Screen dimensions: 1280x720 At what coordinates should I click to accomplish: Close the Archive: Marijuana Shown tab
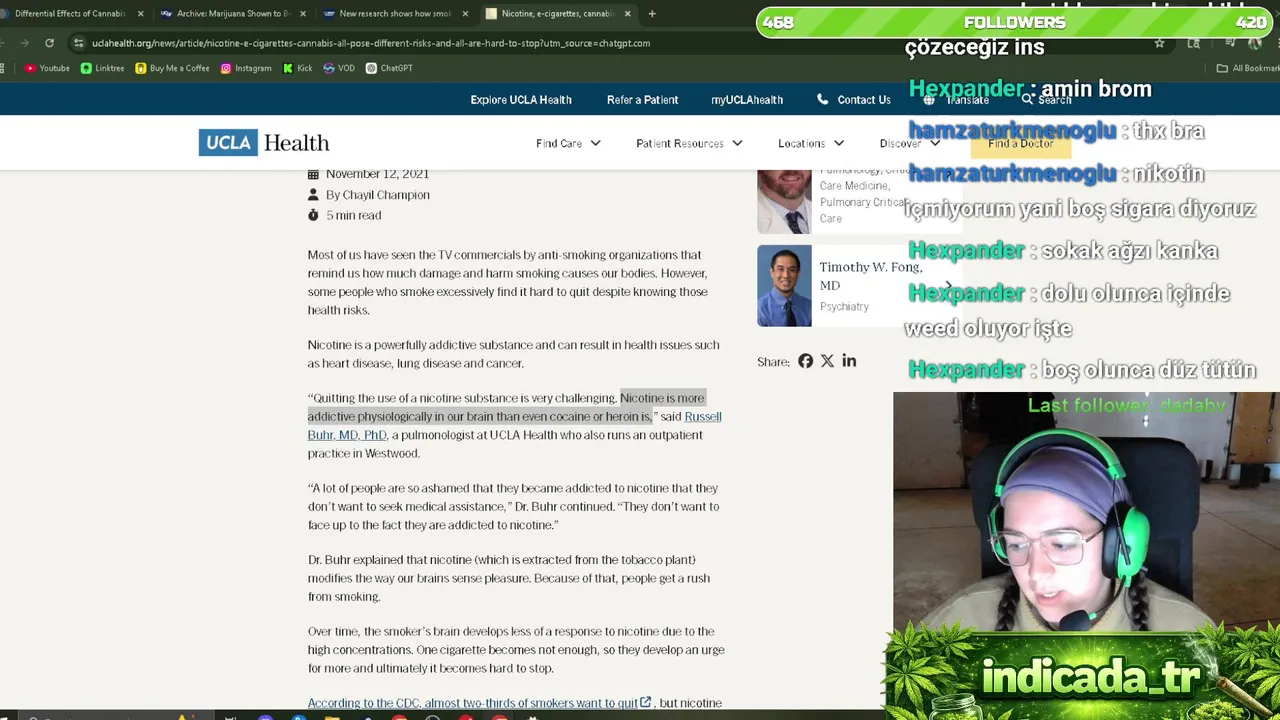click(303, 14)
